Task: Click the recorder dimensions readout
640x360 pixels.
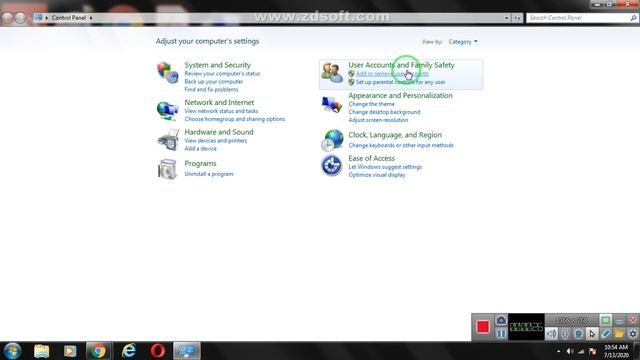Action: click(x=571, y=320)
